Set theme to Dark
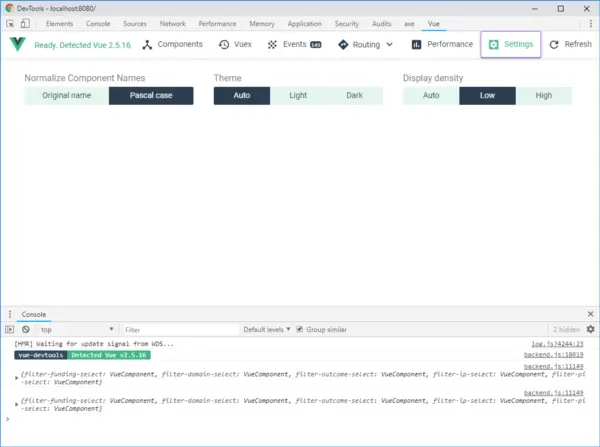Image resolution: width=600 pixels, height=447 pixels. click(354, 95)
